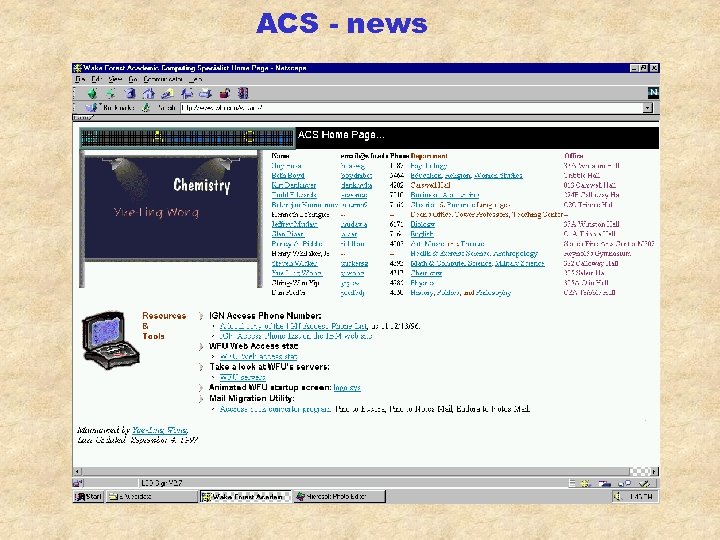
Task: Click the Reload page toolbar icon
Action: [130, 94]
